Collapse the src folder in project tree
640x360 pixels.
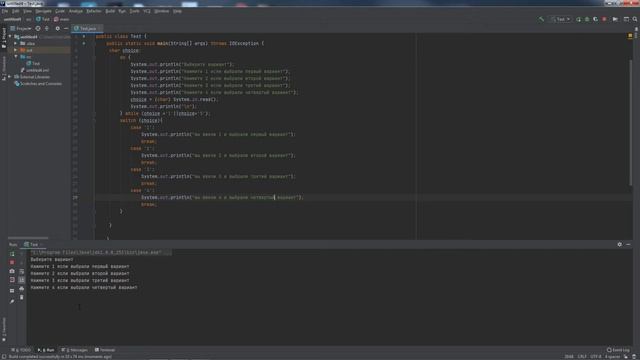[16, 57]
